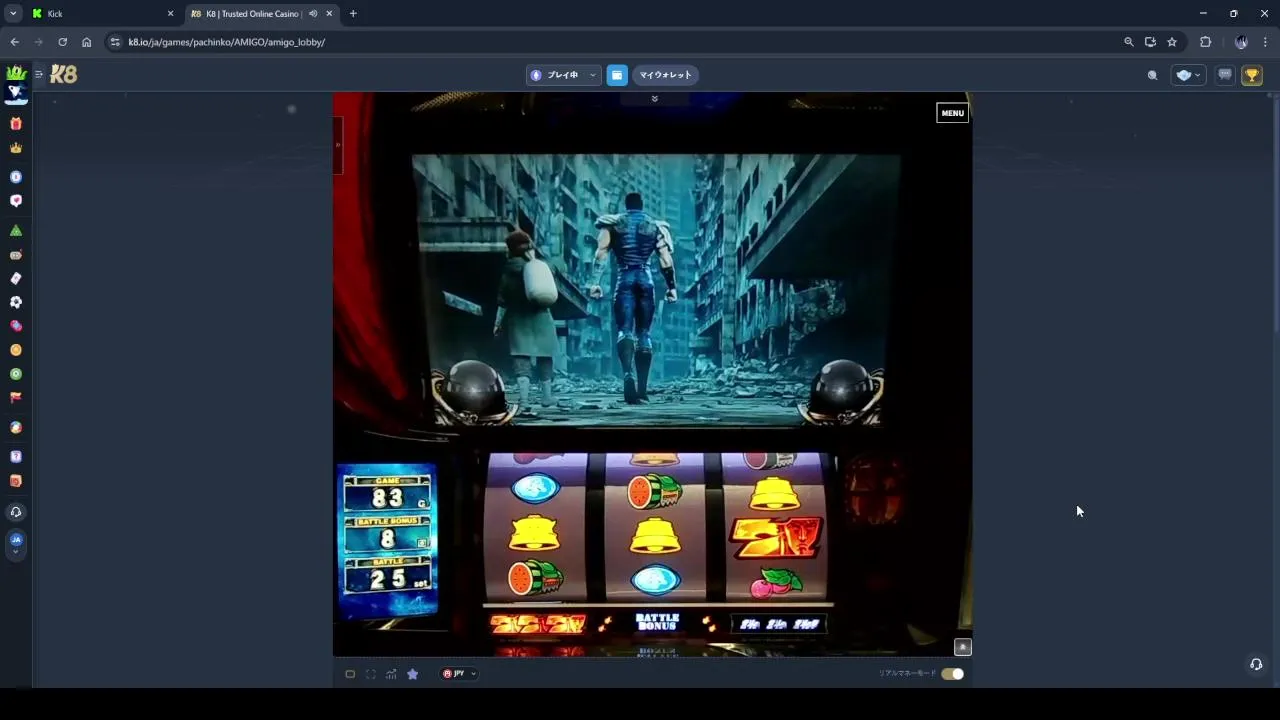Open the gift box sidebar icon
This screenshot has height=720, width=1280.
tap(15, 124)
